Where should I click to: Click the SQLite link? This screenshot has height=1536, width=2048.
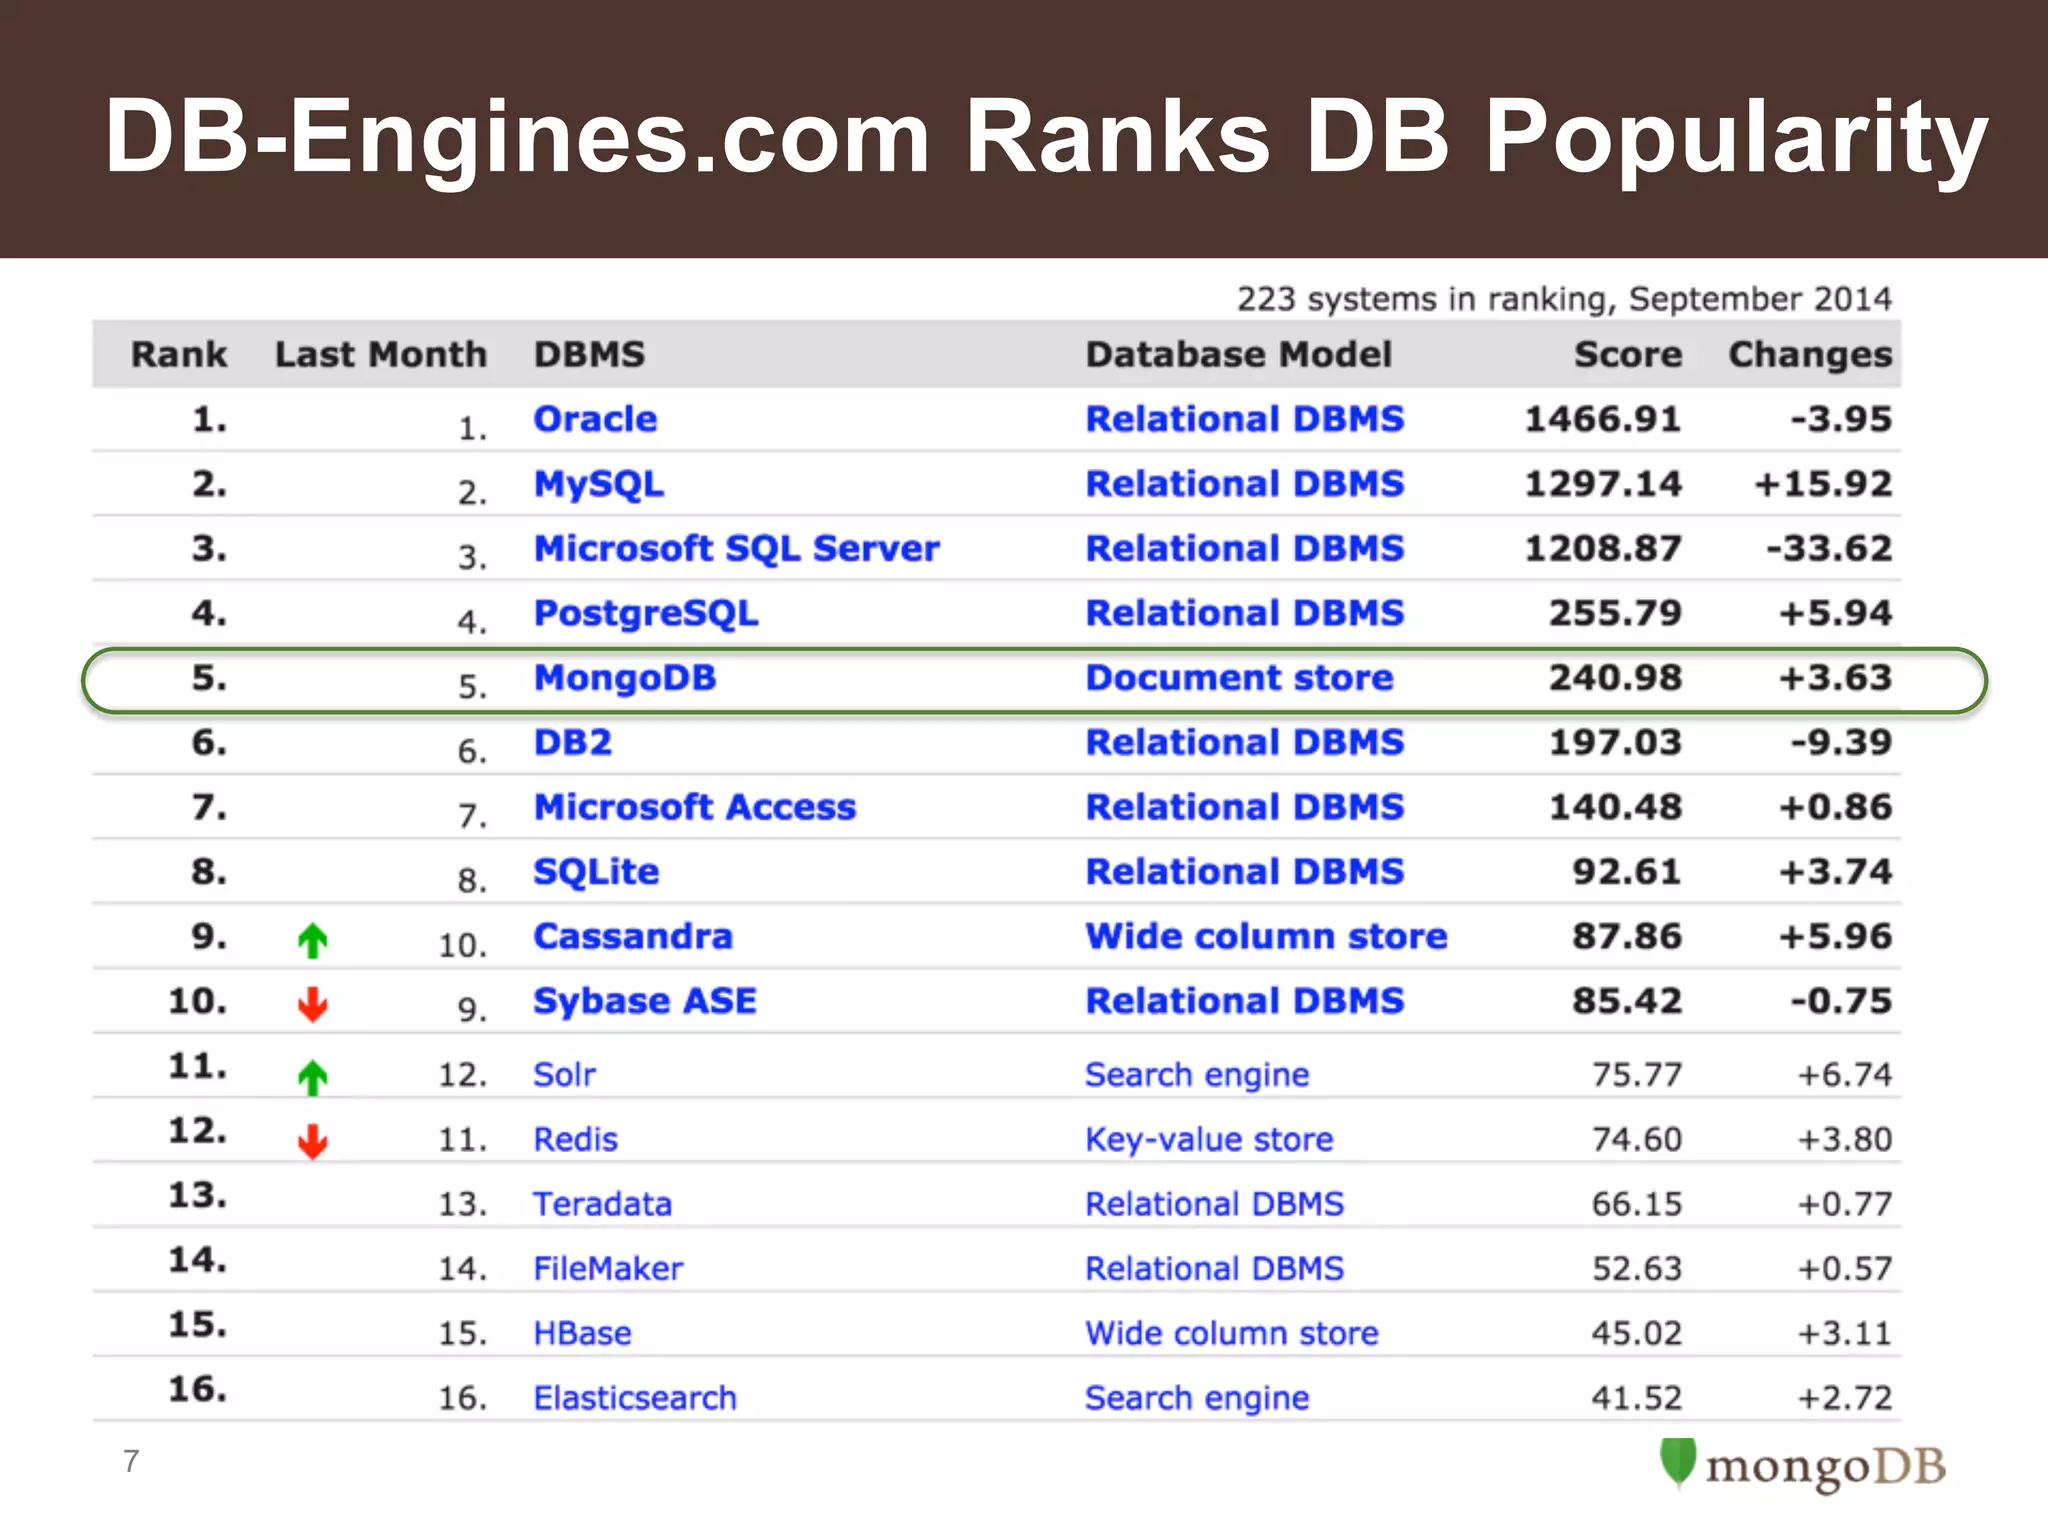tap(596, 872)
